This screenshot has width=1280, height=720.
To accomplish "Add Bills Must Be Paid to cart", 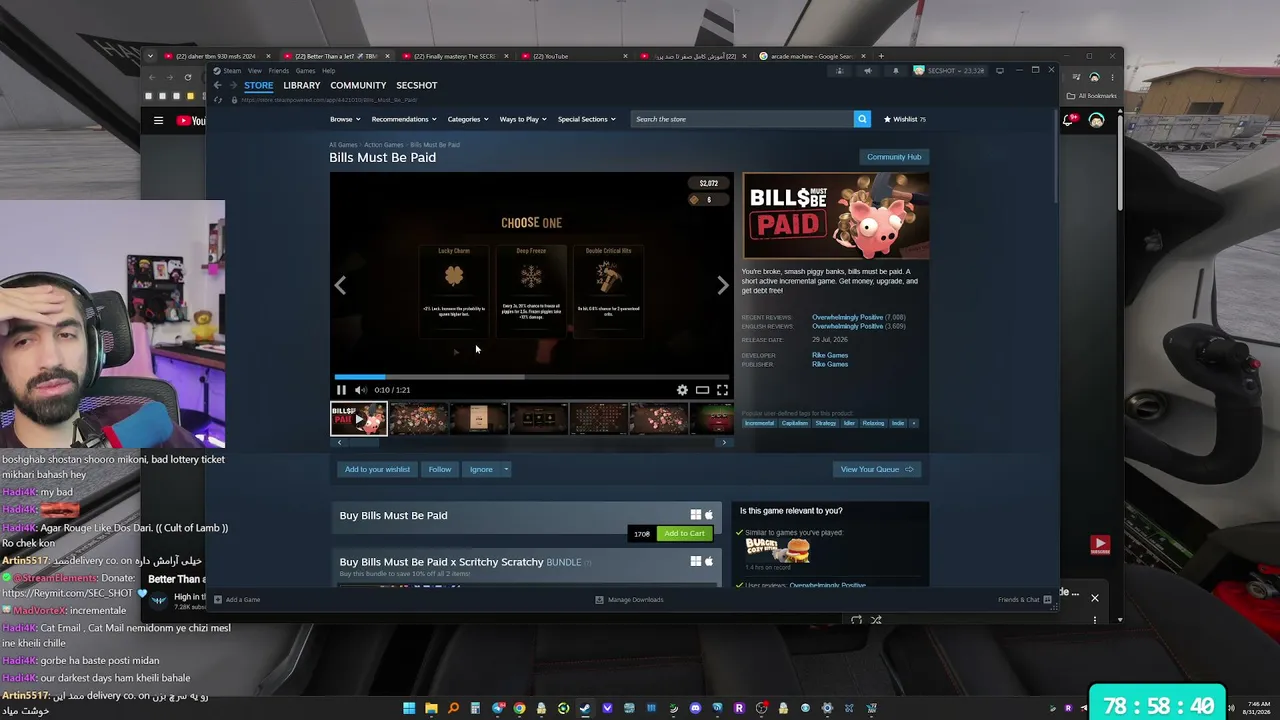I will pos(684,534).
